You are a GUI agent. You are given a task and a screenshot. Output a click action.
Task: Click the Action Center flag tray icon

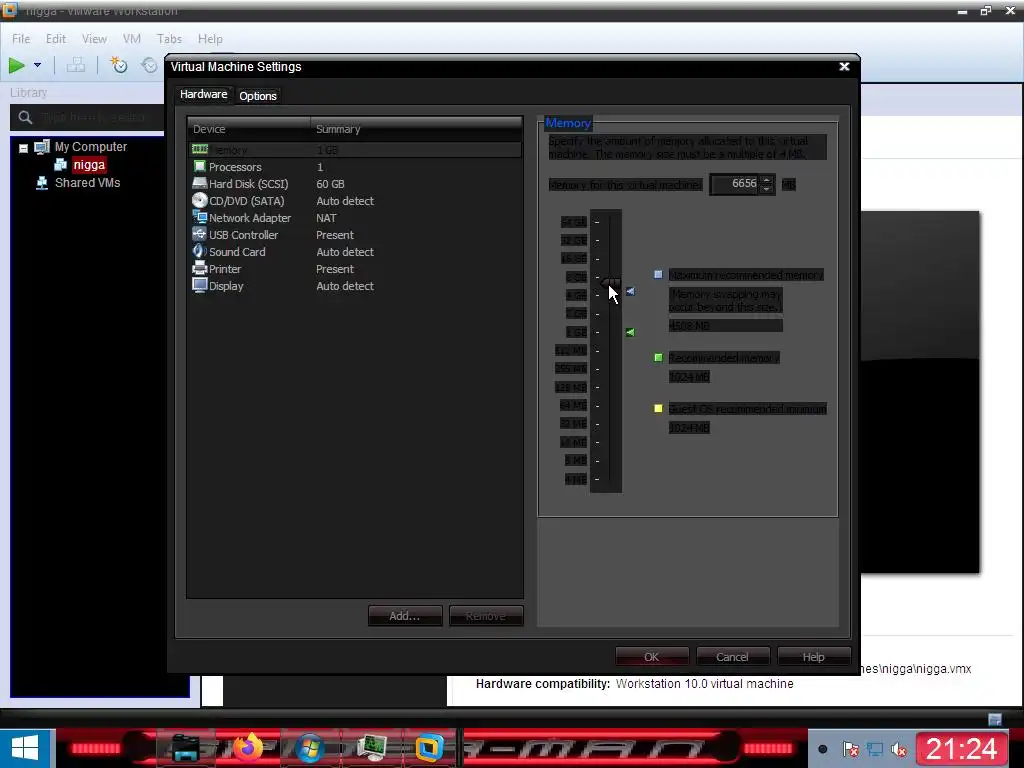850,749
